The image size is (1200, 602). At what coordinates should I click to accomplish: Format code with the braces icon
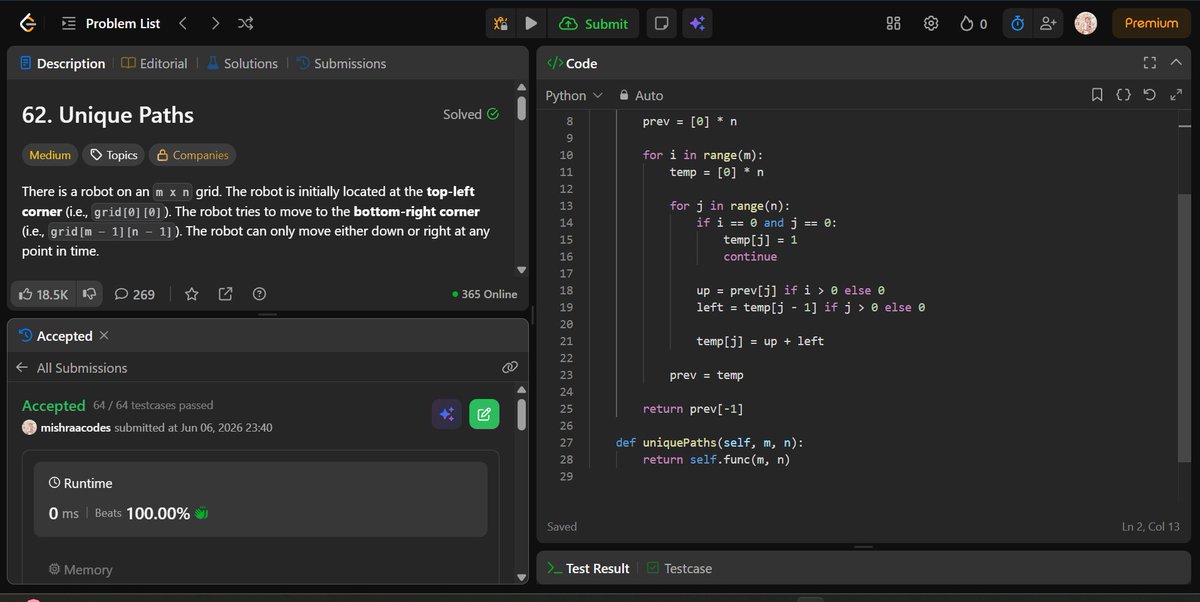pos(1123,95)
